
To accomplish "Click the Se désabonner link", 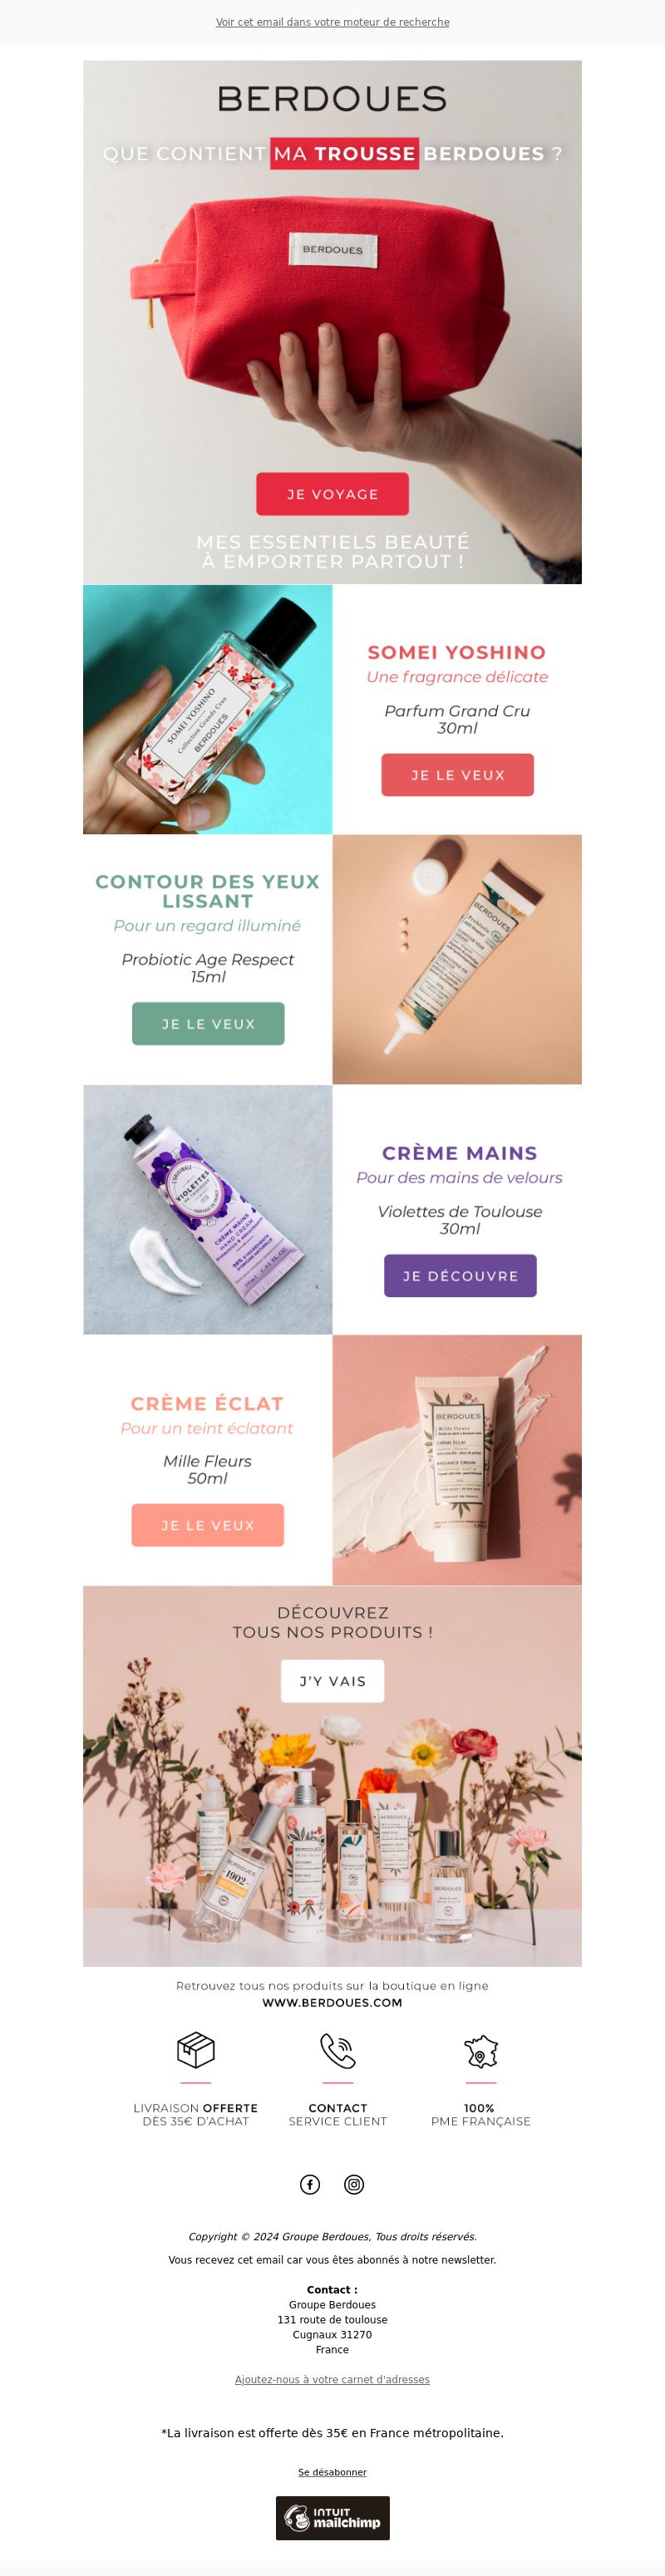I will coord(332,2472).
